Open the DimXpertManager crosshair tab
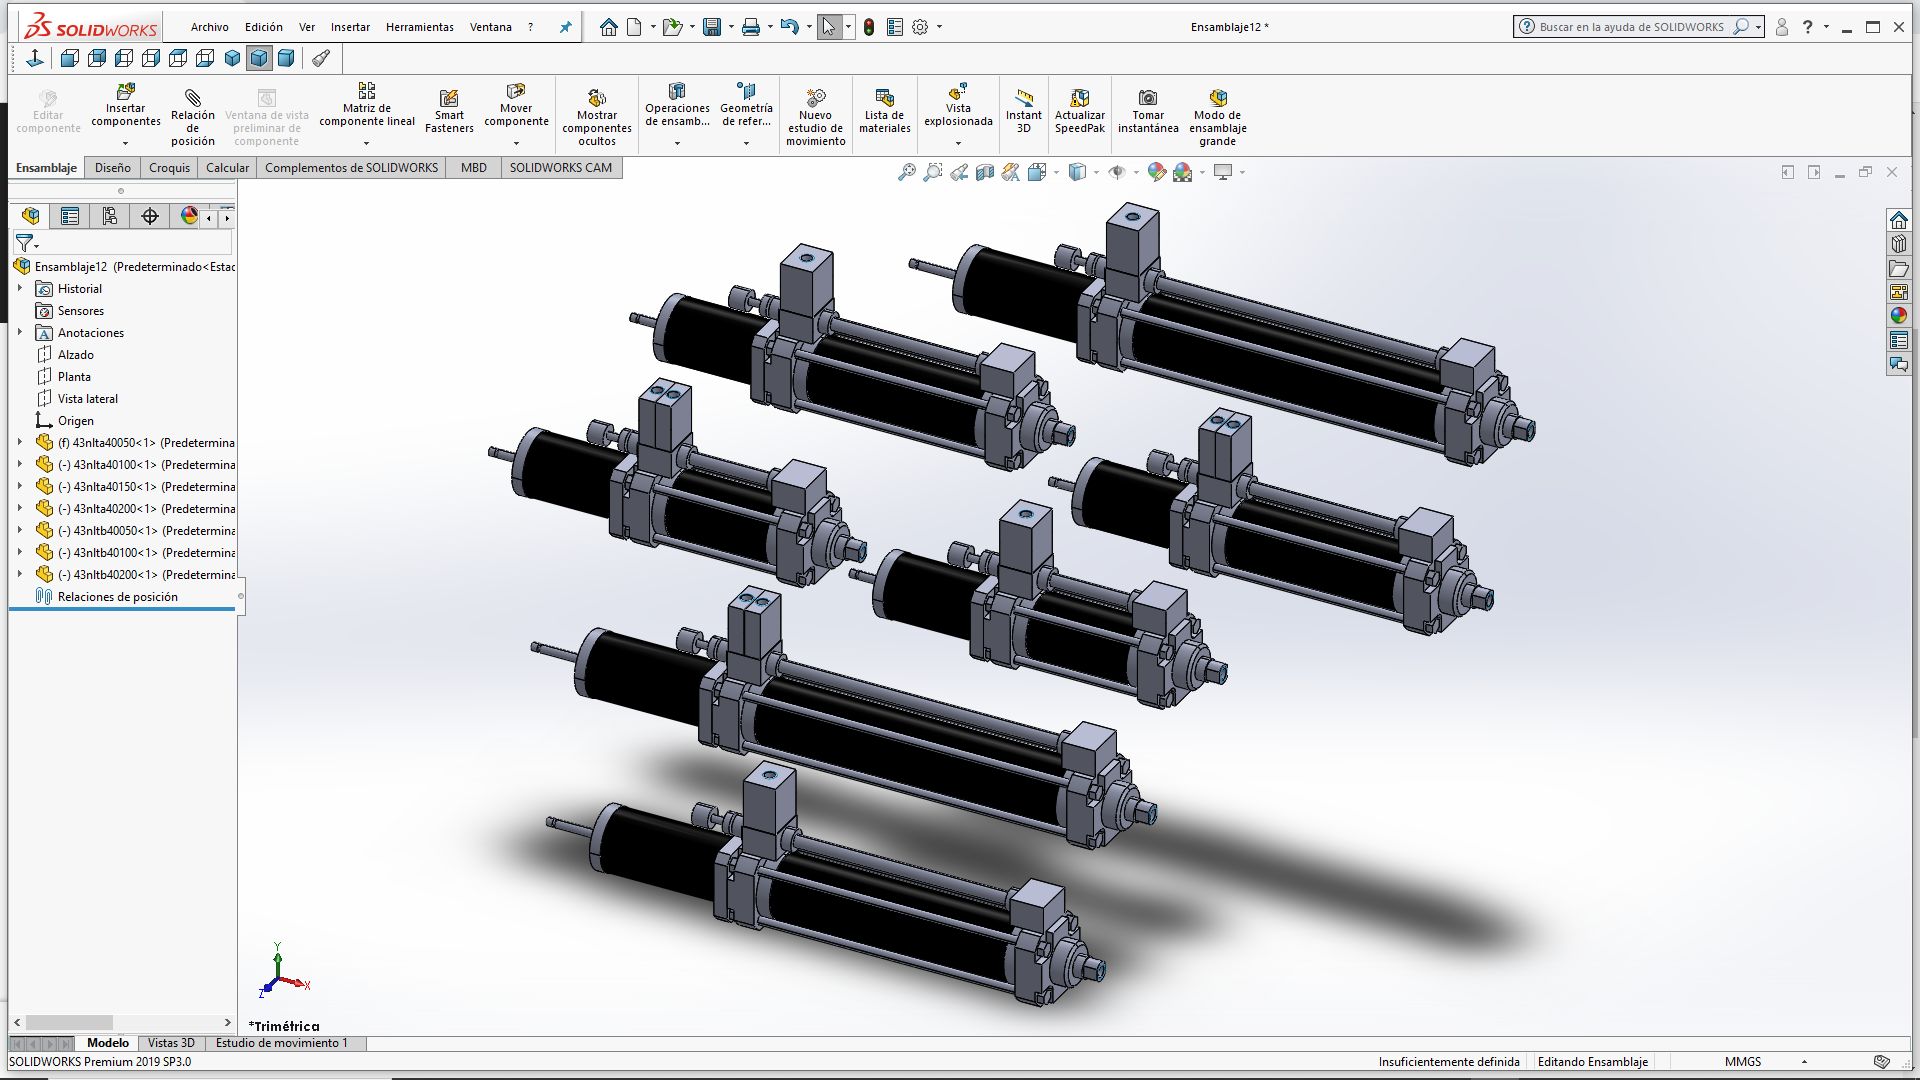 (x=150, y=216)
